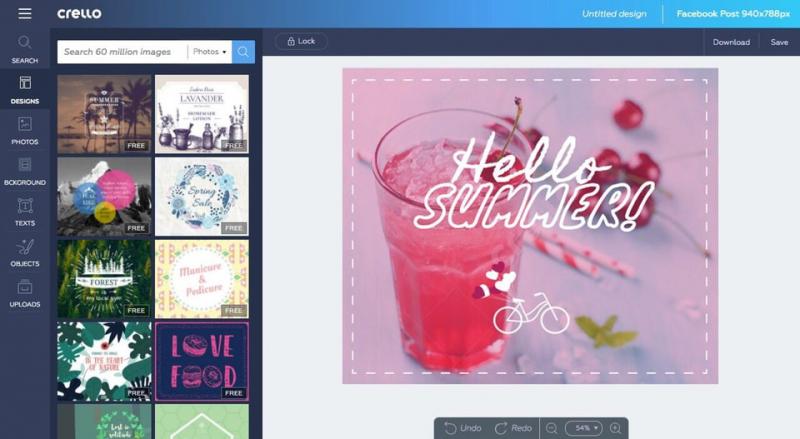Click in the Search 60 million images field

click(x=120, y=52)
